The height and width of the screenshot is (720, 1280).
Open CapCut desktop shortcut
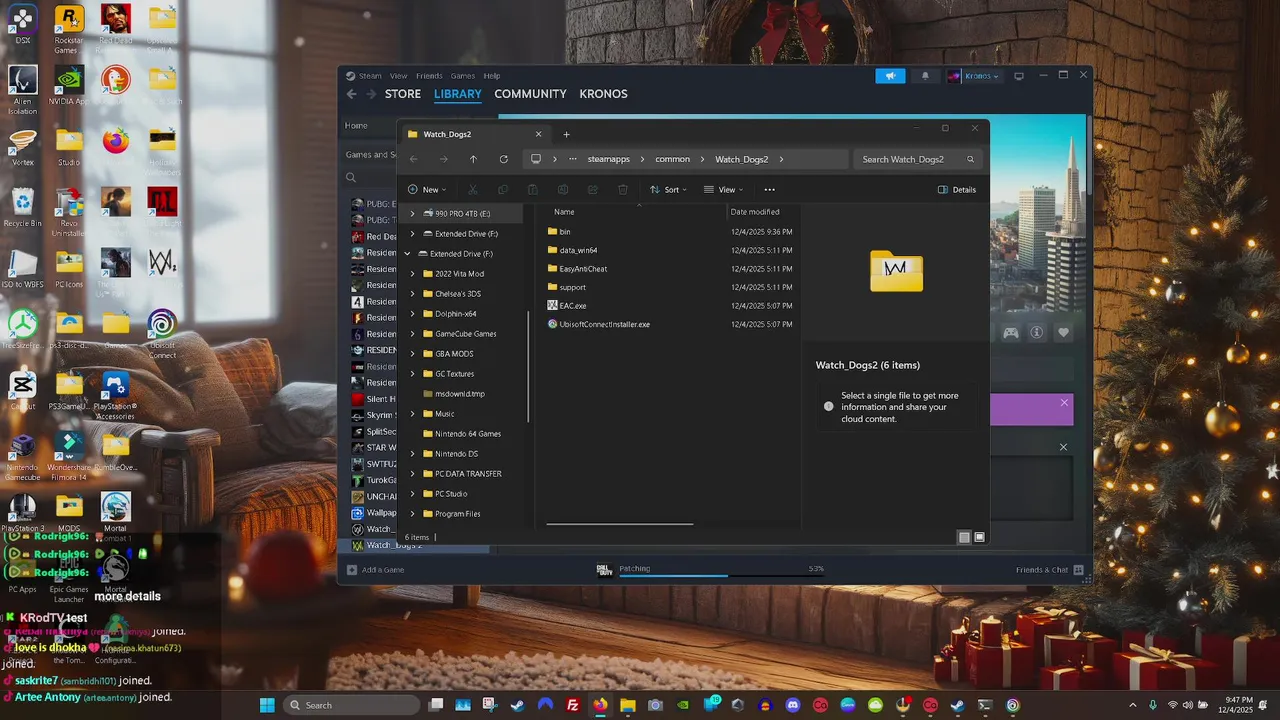pyautogui.click(x=22, y=391)
